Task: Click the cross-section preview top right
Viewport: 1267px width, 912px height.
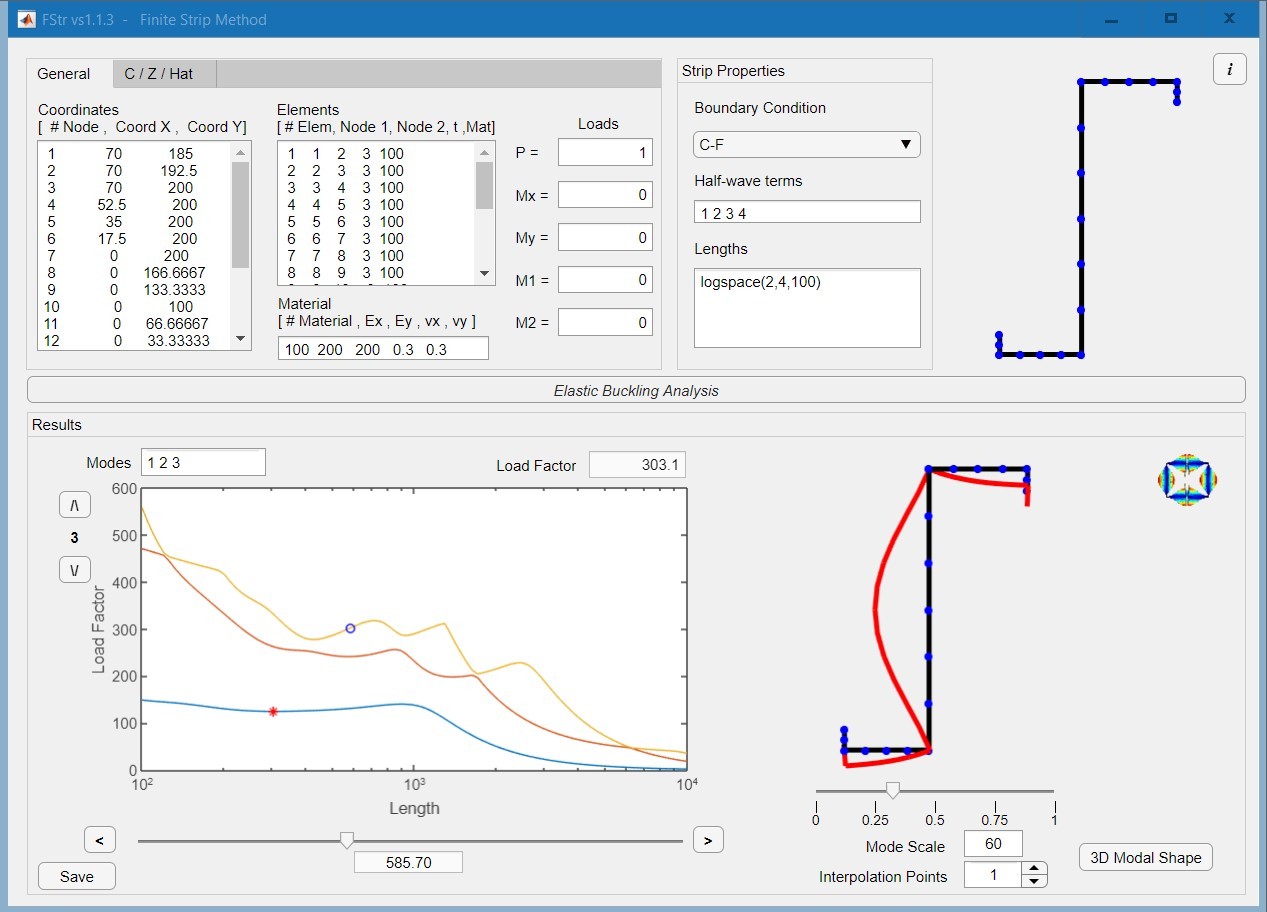Action: [x=1088, y=219]
